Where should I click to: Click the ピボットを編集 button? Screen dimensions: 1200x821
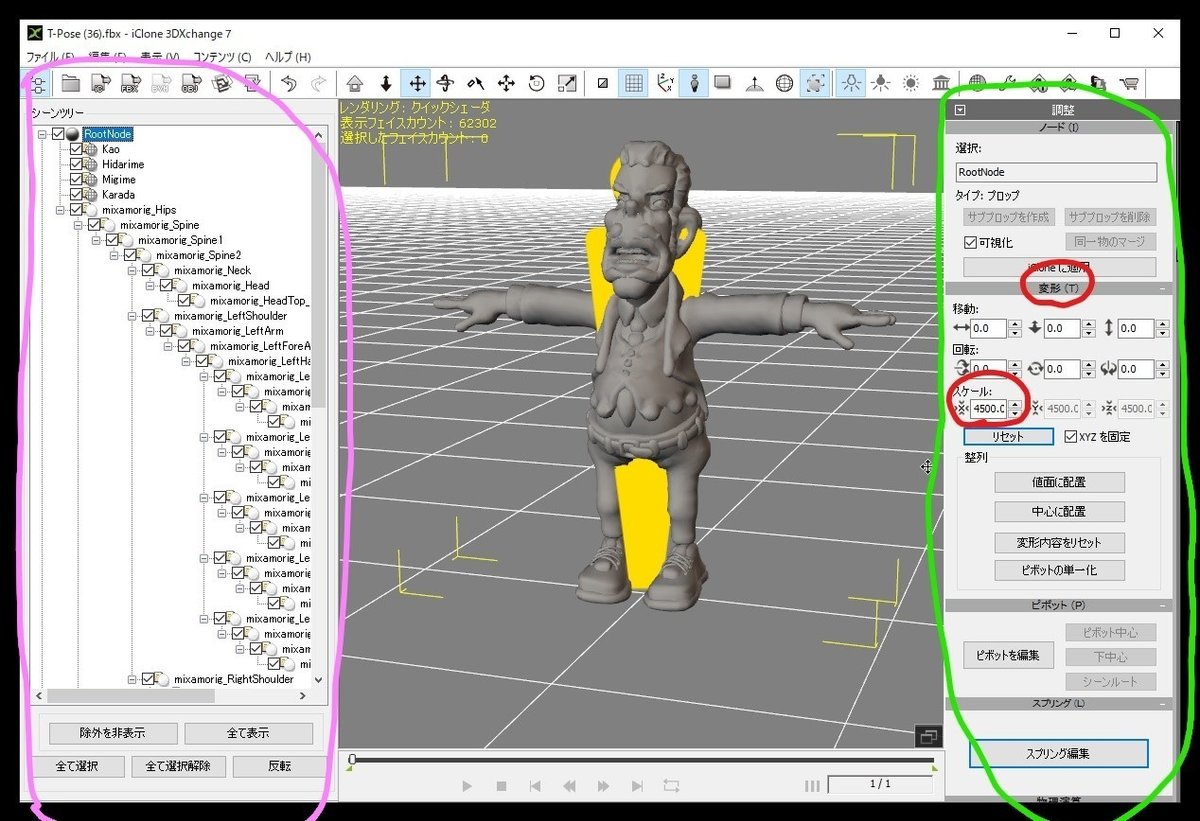[1008, 656]
